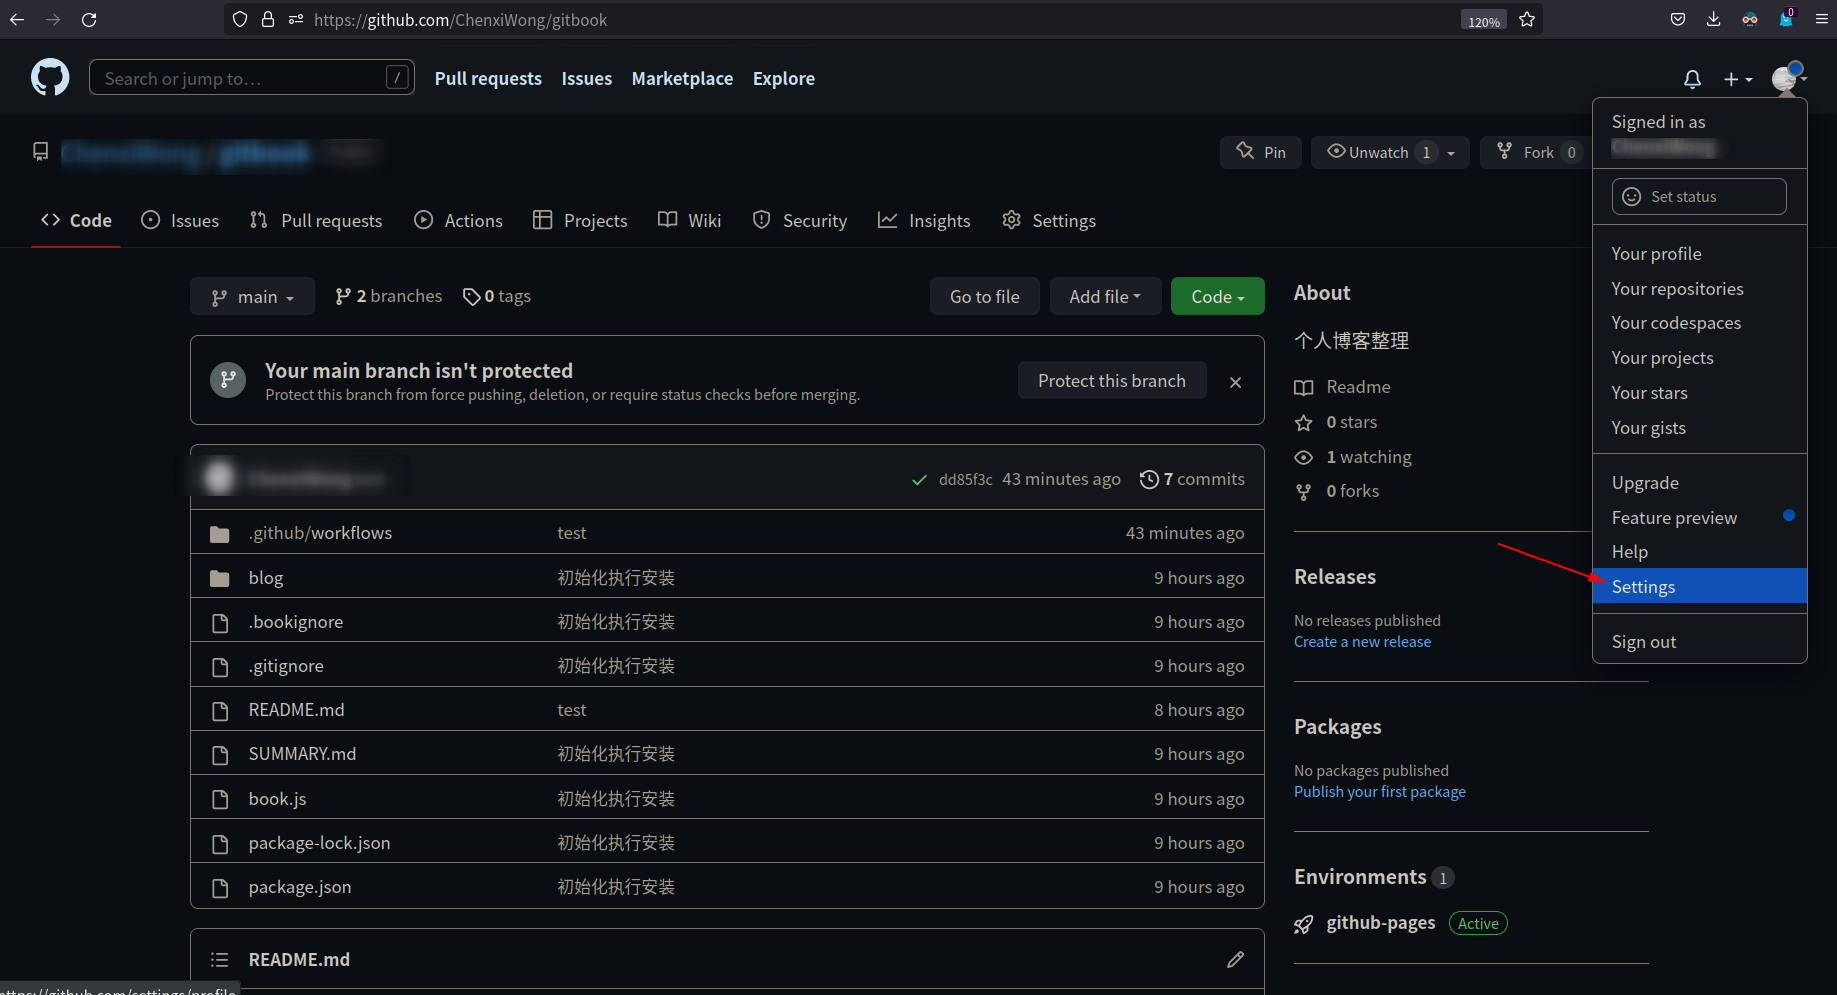Open the github-pages environment link
Screen dimensions: 1837x995
[x=1380, y=923]
